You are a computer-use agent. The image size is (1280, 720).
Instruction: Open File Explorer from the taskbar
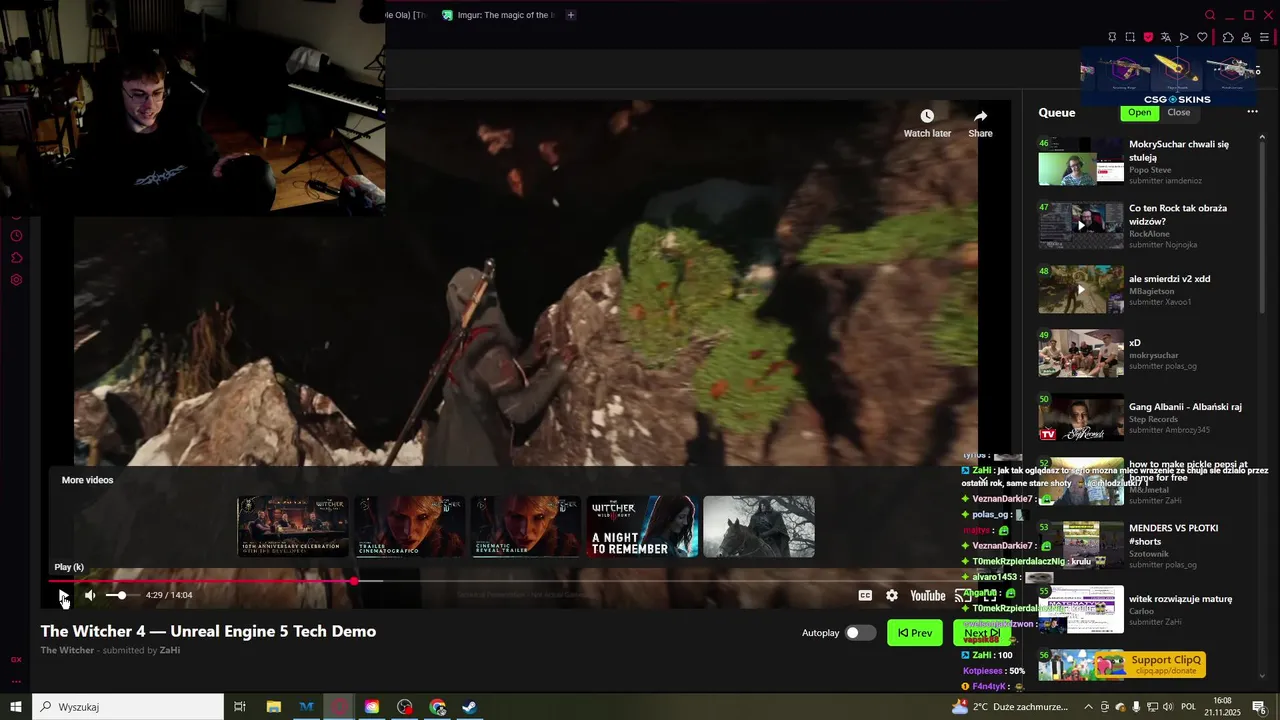coord(273,707)
